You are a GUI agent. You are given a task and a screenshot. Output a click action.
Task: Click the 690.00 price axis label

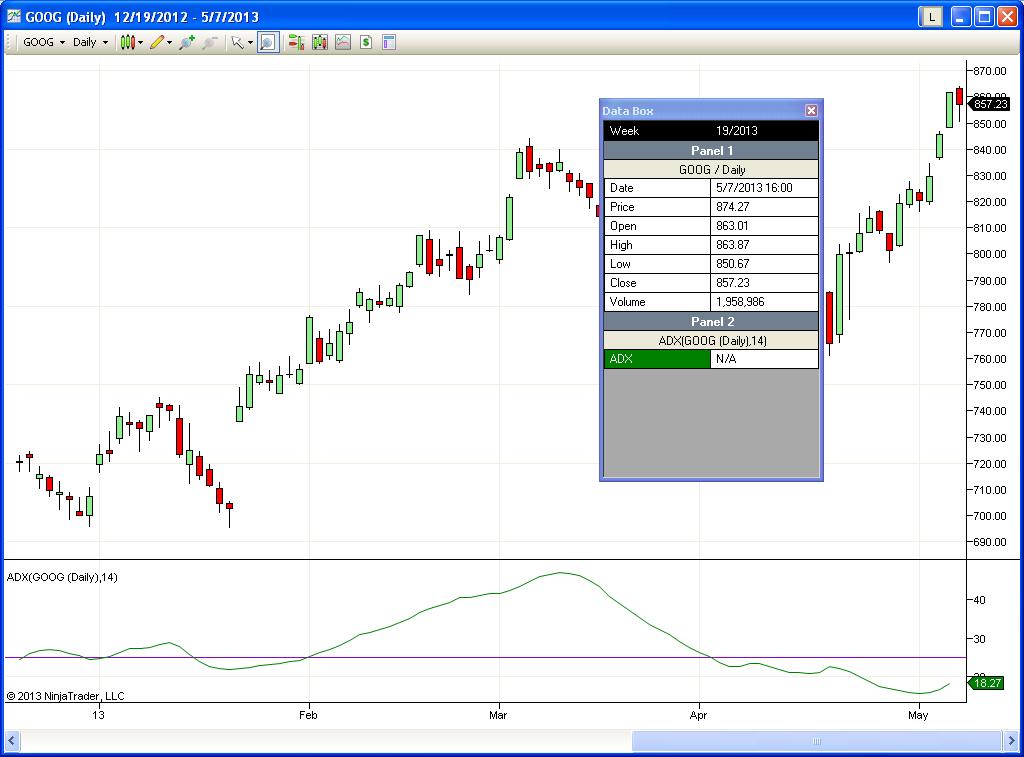click(989, 541)
